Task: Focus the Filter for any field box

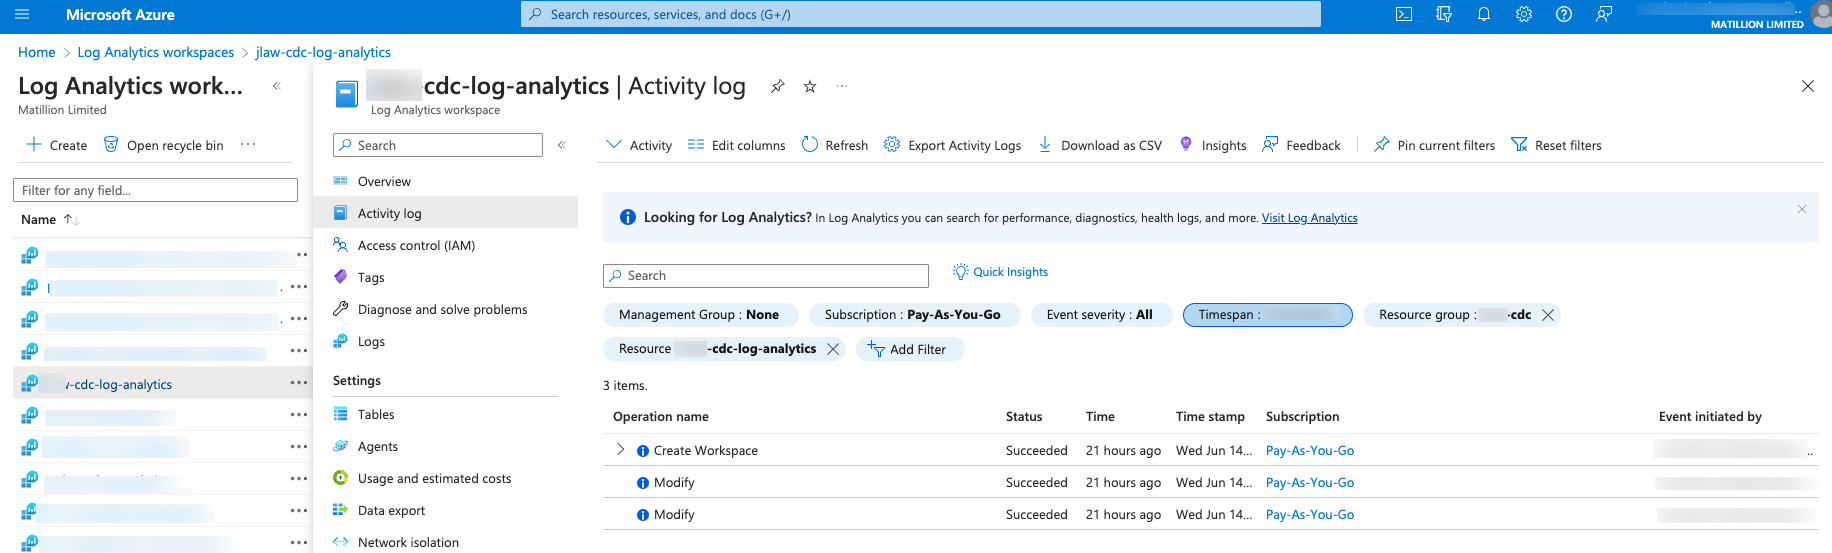Action: pyautogui.click(x=155, y=190)
